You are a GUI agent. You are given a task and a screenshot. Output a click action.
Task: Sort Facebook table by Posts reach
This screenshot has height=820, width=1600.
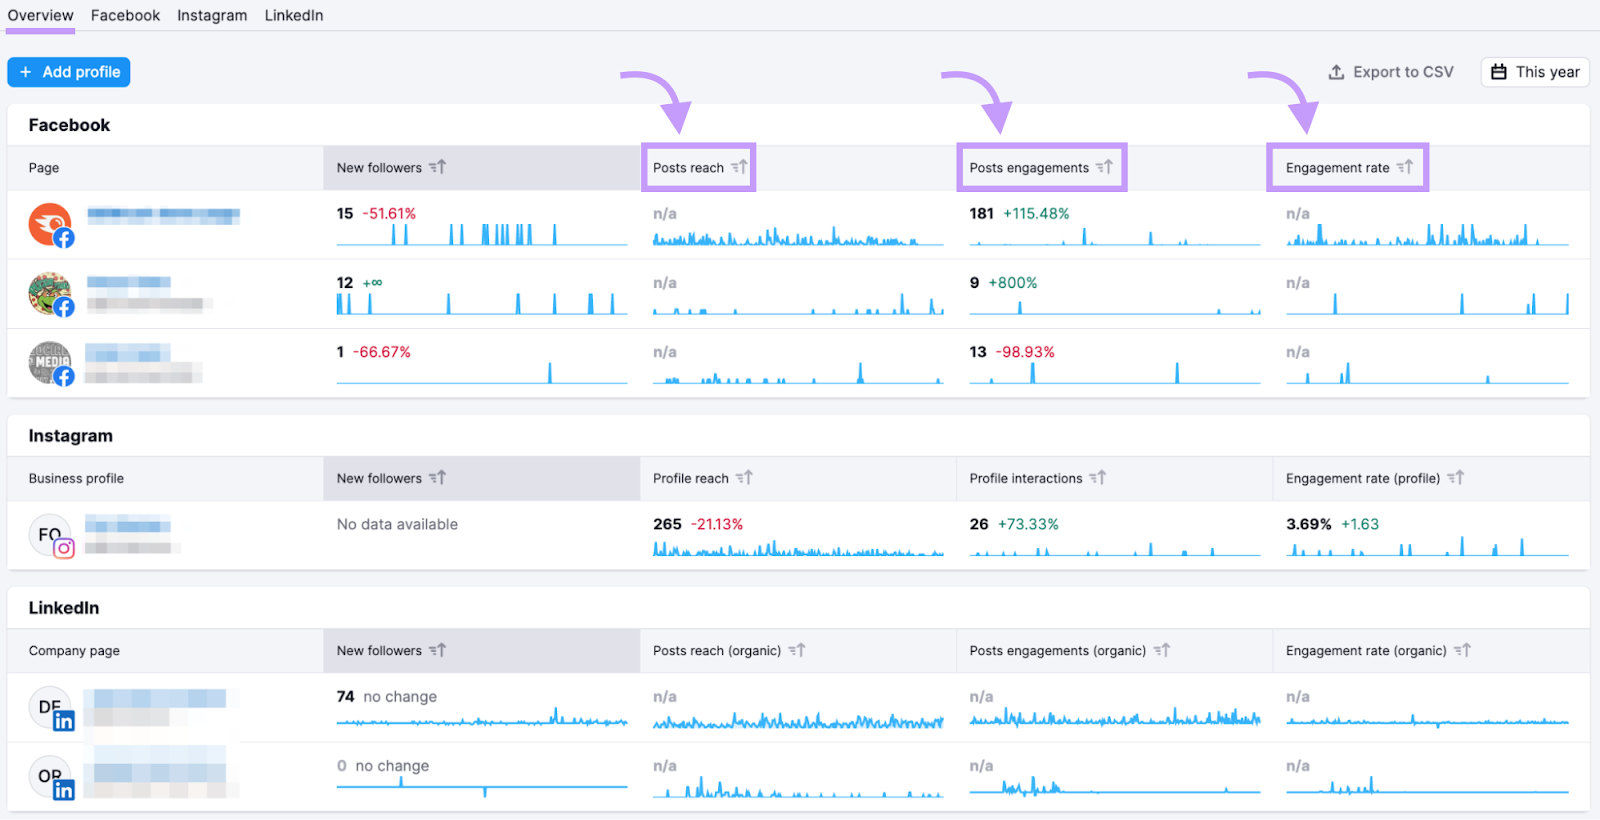(x=700, y=168)
